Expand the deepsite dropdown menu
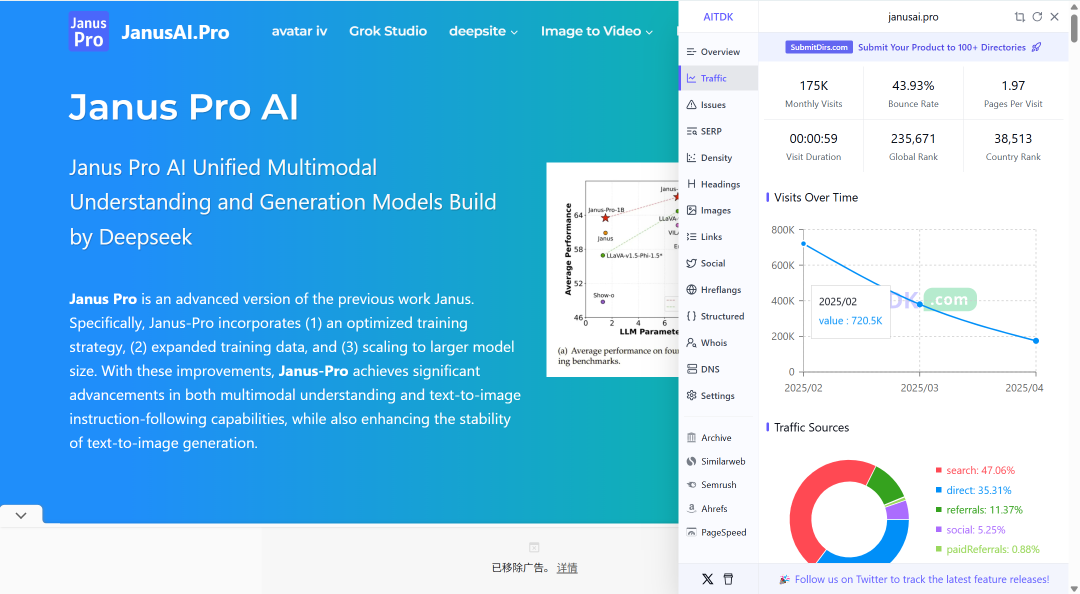1080x594 pixels. click(x=483, y=31)
